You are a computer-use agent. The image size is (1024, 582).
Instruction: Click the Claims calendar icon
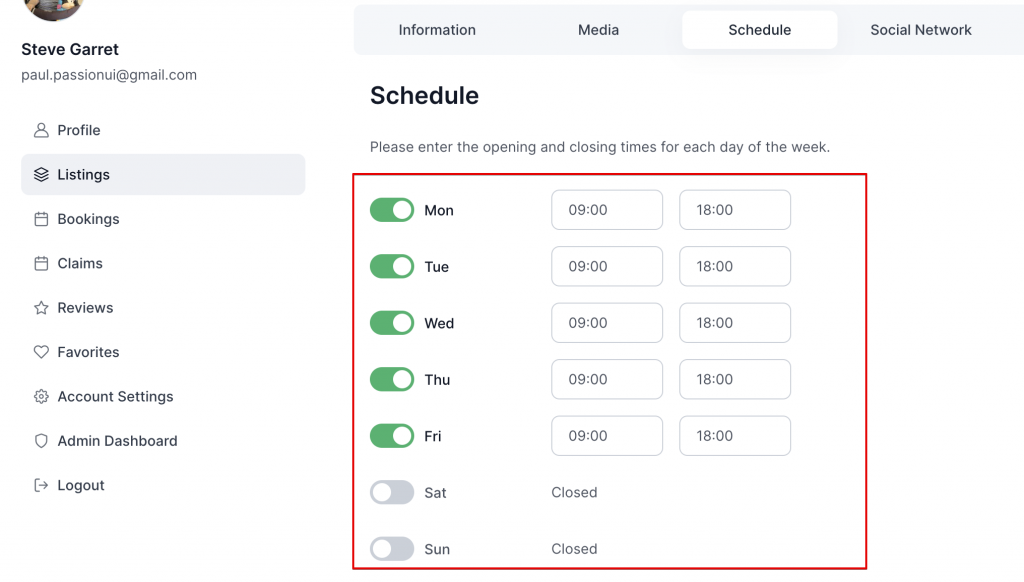click(41, 263)
